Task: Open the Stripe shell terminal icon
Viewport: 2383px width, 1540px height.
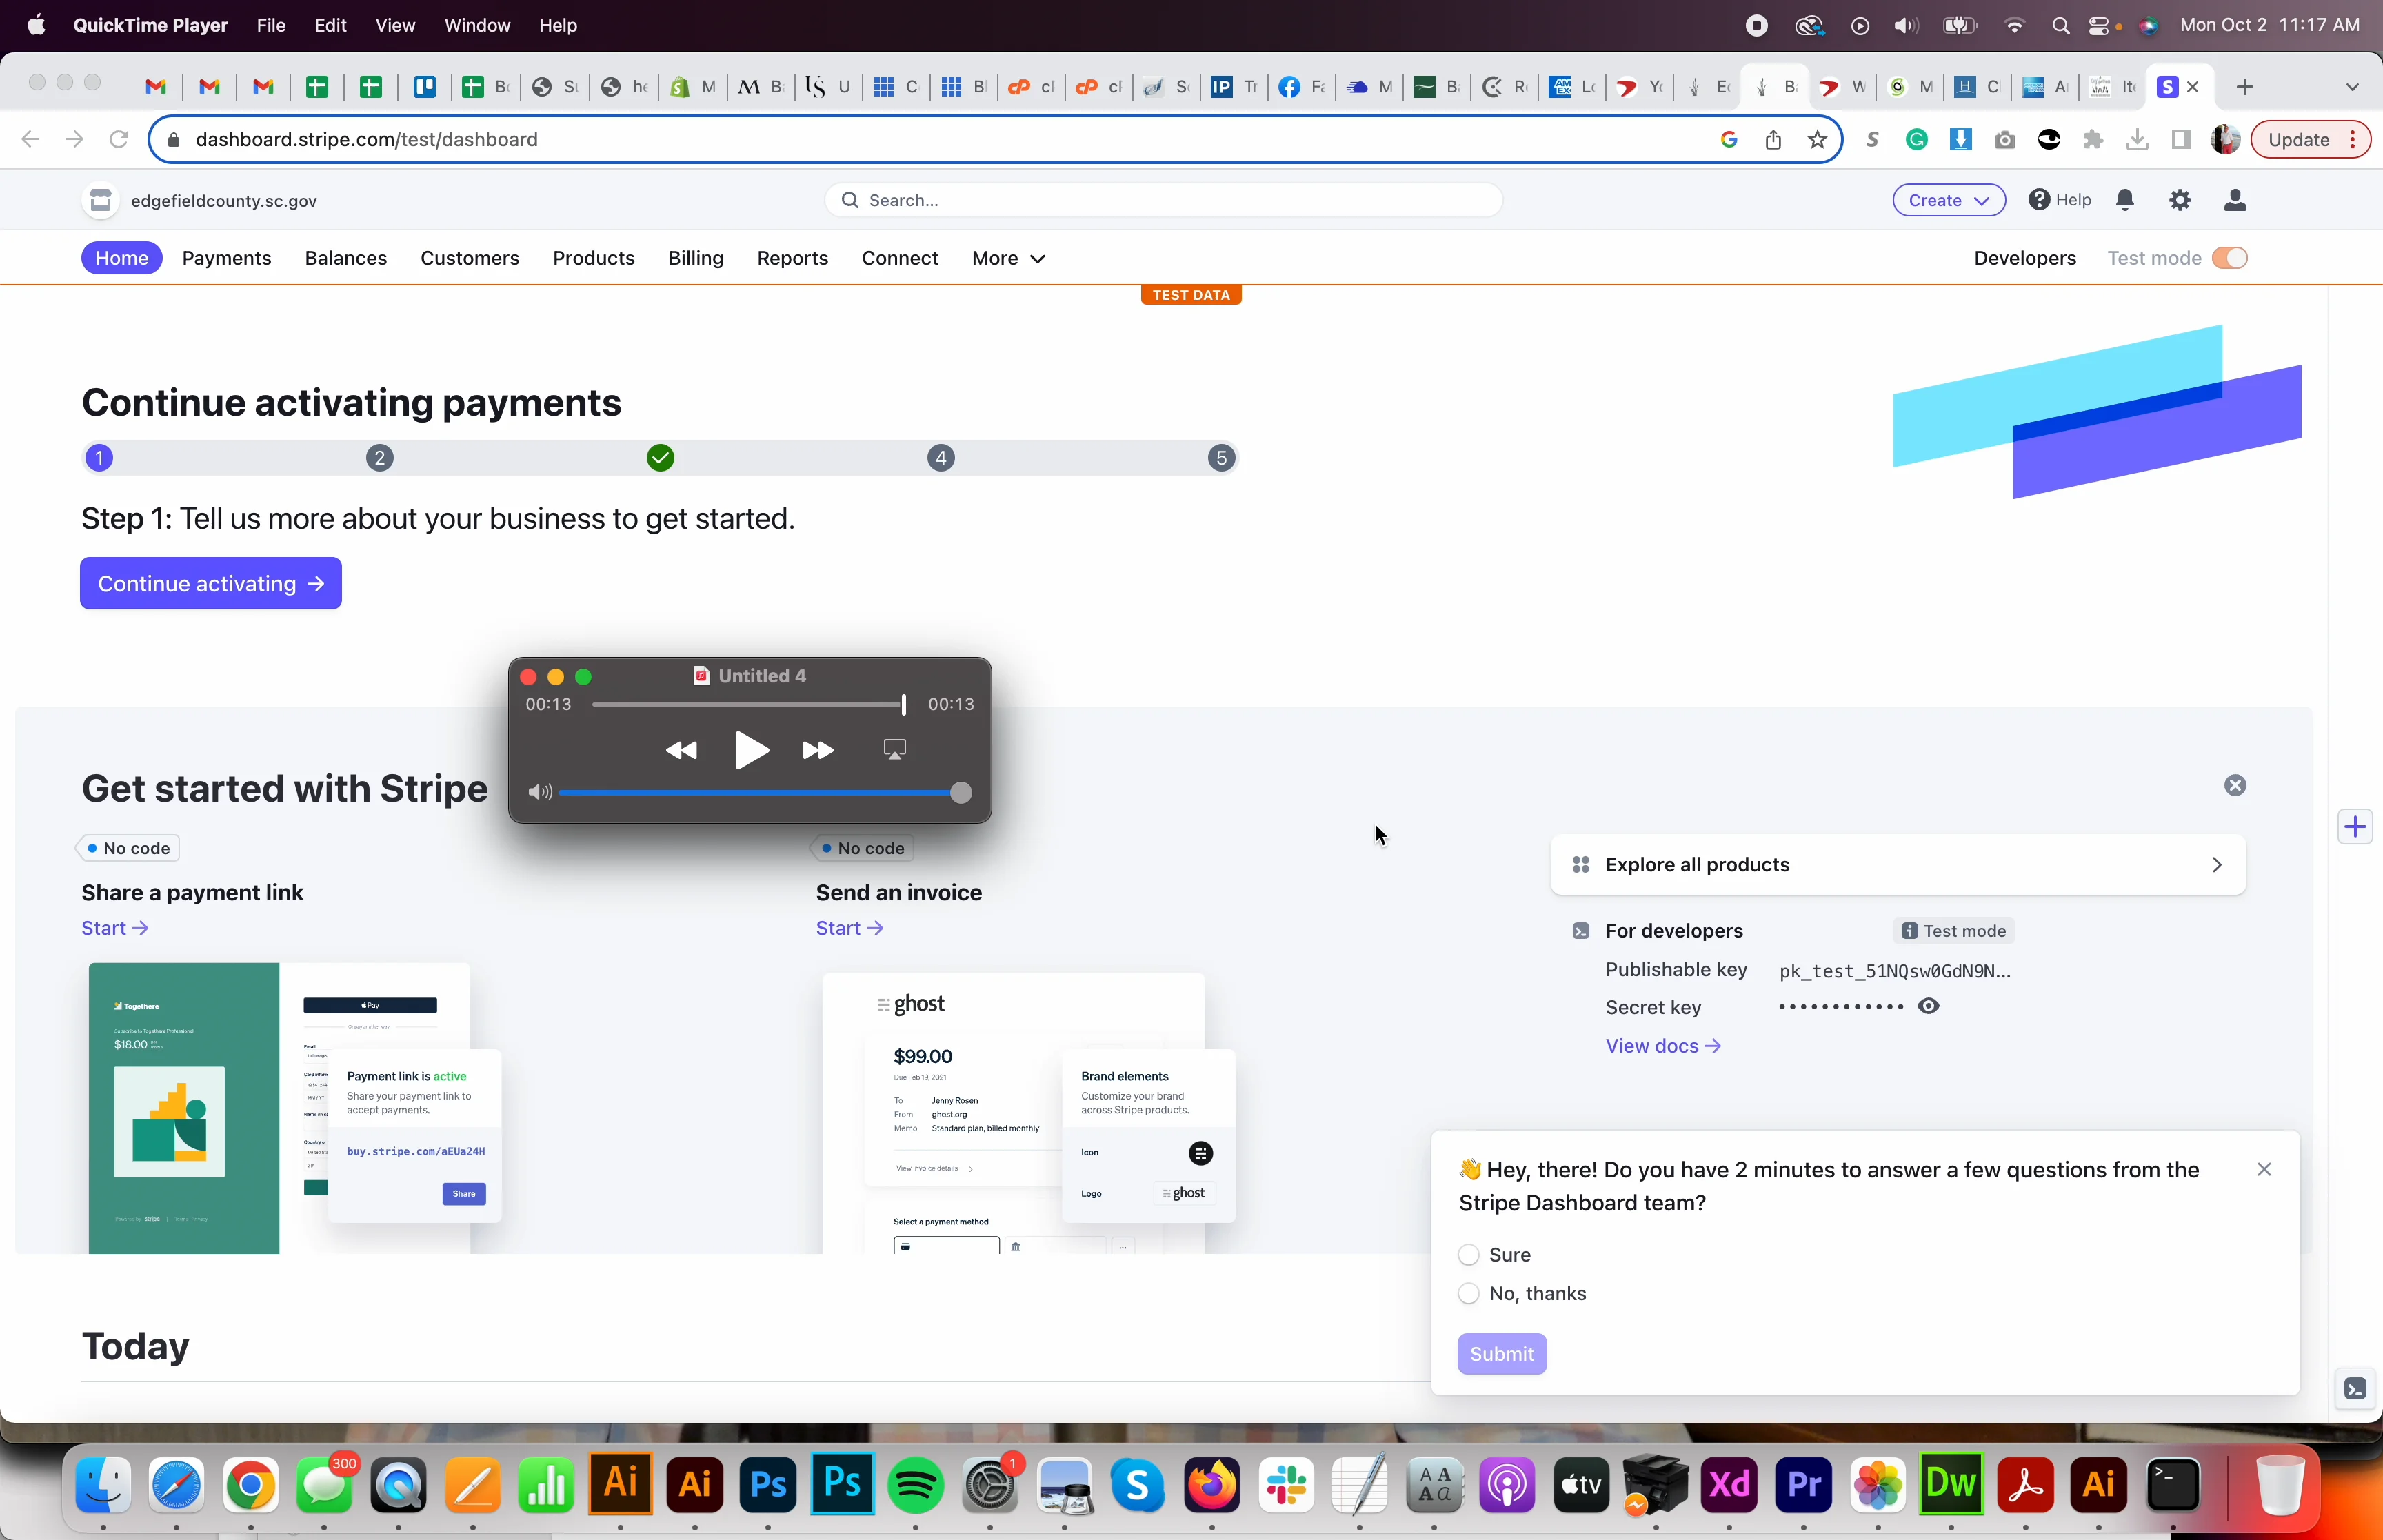Action: [x=2355, y=1388]
